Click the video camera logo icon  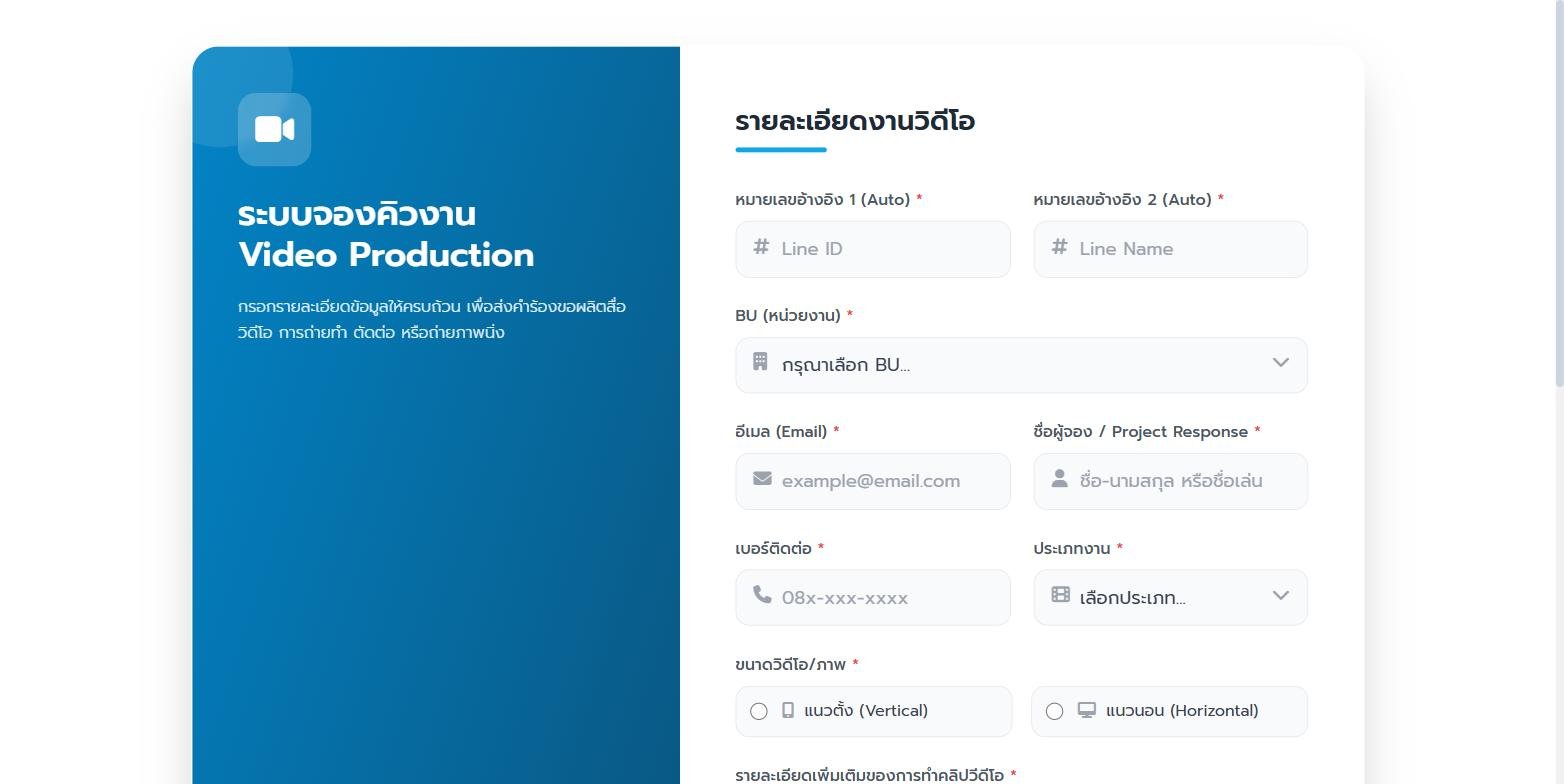point(274,129)
